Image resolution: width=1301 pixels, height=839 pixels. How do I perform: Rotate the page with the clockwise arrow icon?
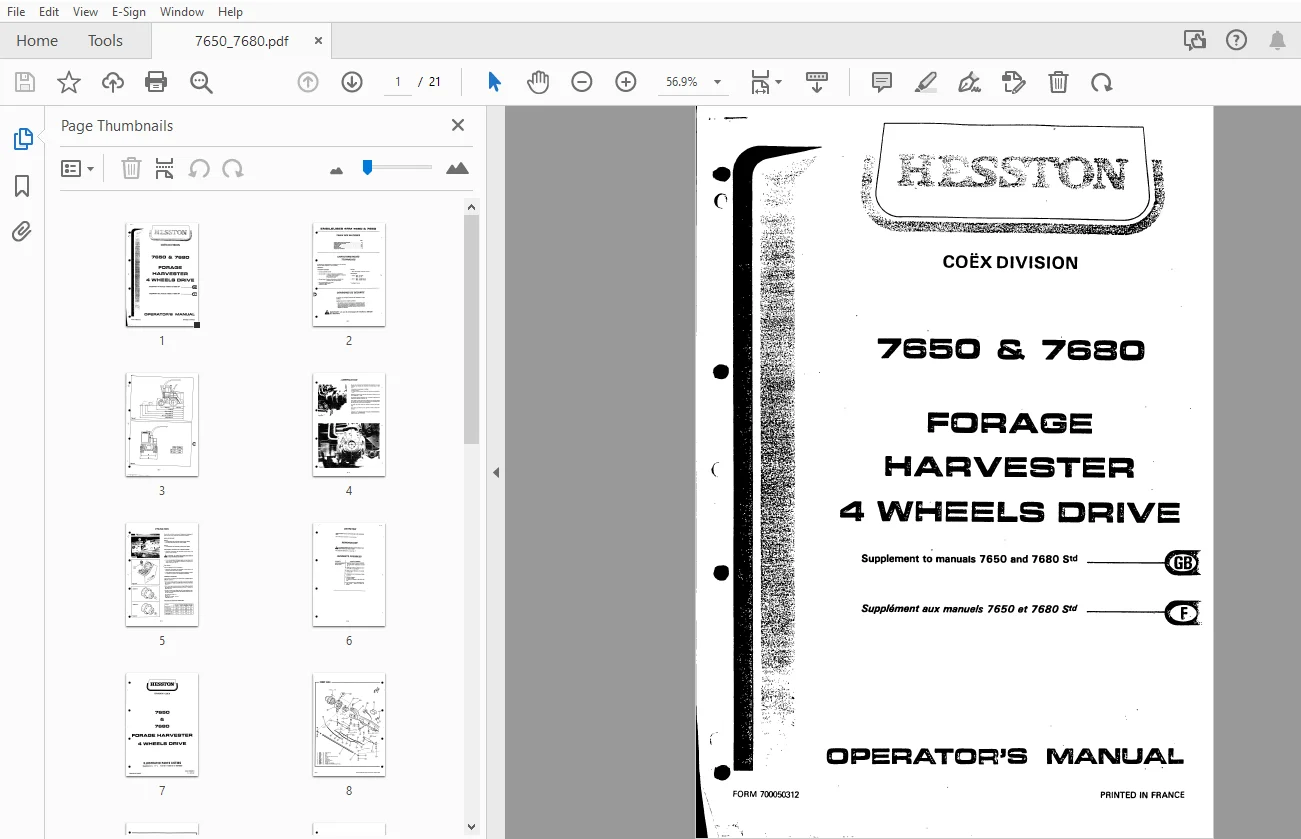point(1102,82)
